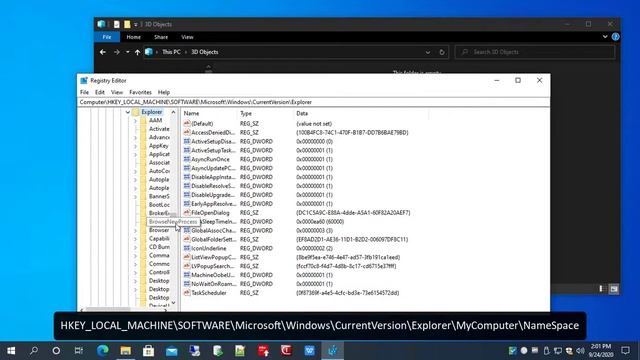Select the MachineOobeU... DWORD icon
640x360 pixels.
187,275
